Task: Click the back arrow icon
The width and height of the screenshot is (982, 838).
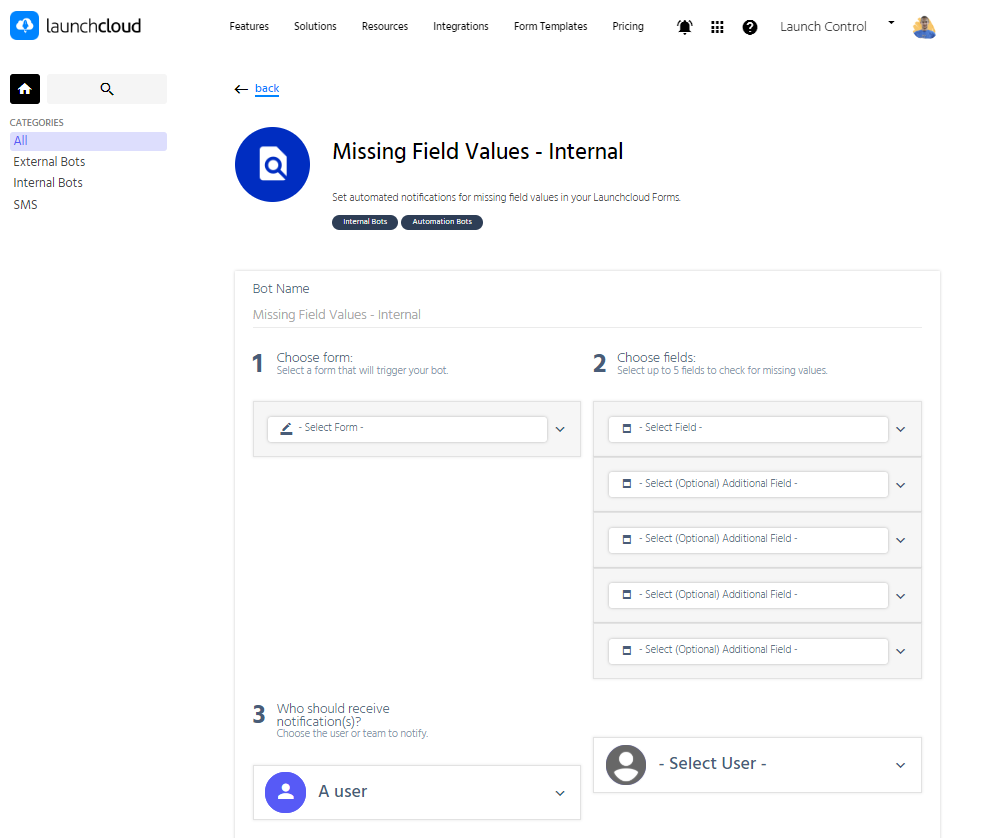Action: (x=241, y=90)
